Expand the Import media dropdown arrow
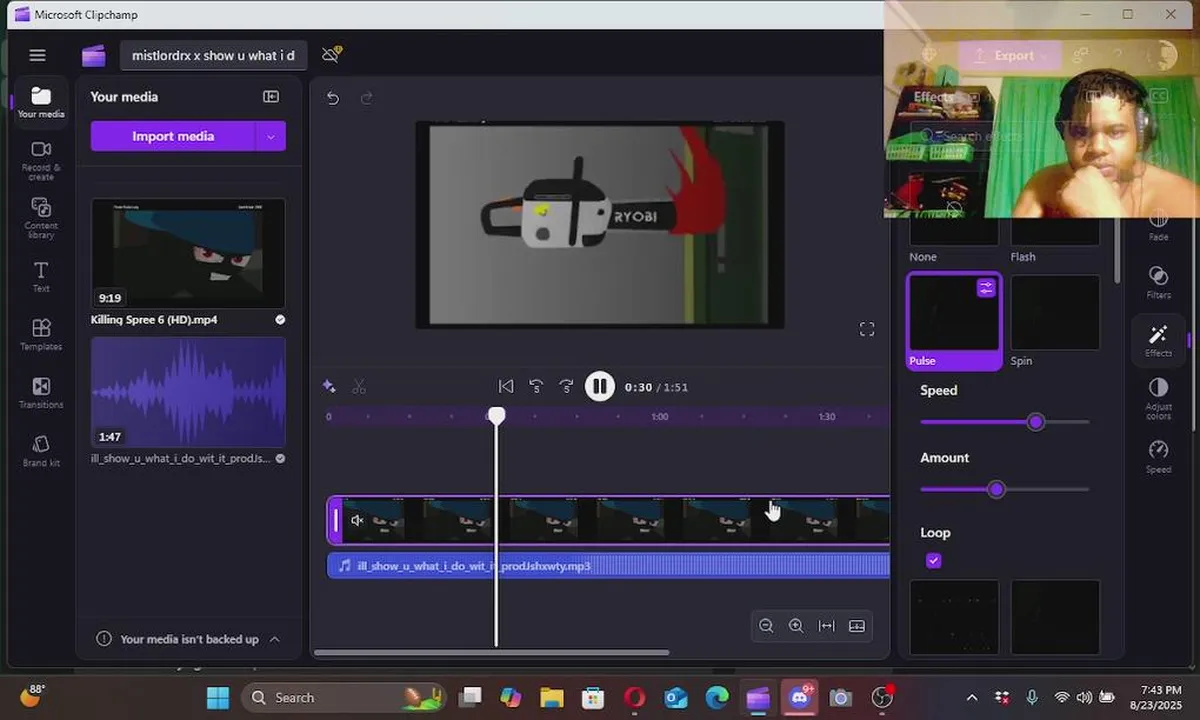This screenshot has height=720, width=1200. [271, 136]
